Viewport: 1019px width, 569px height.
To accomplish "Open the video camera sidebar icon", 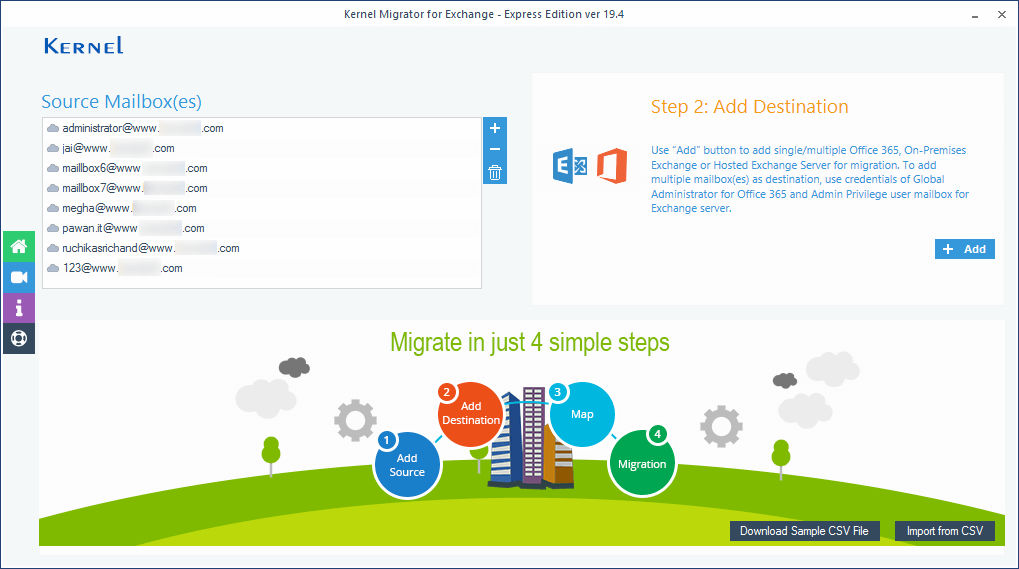I will (x=19, y=277).
